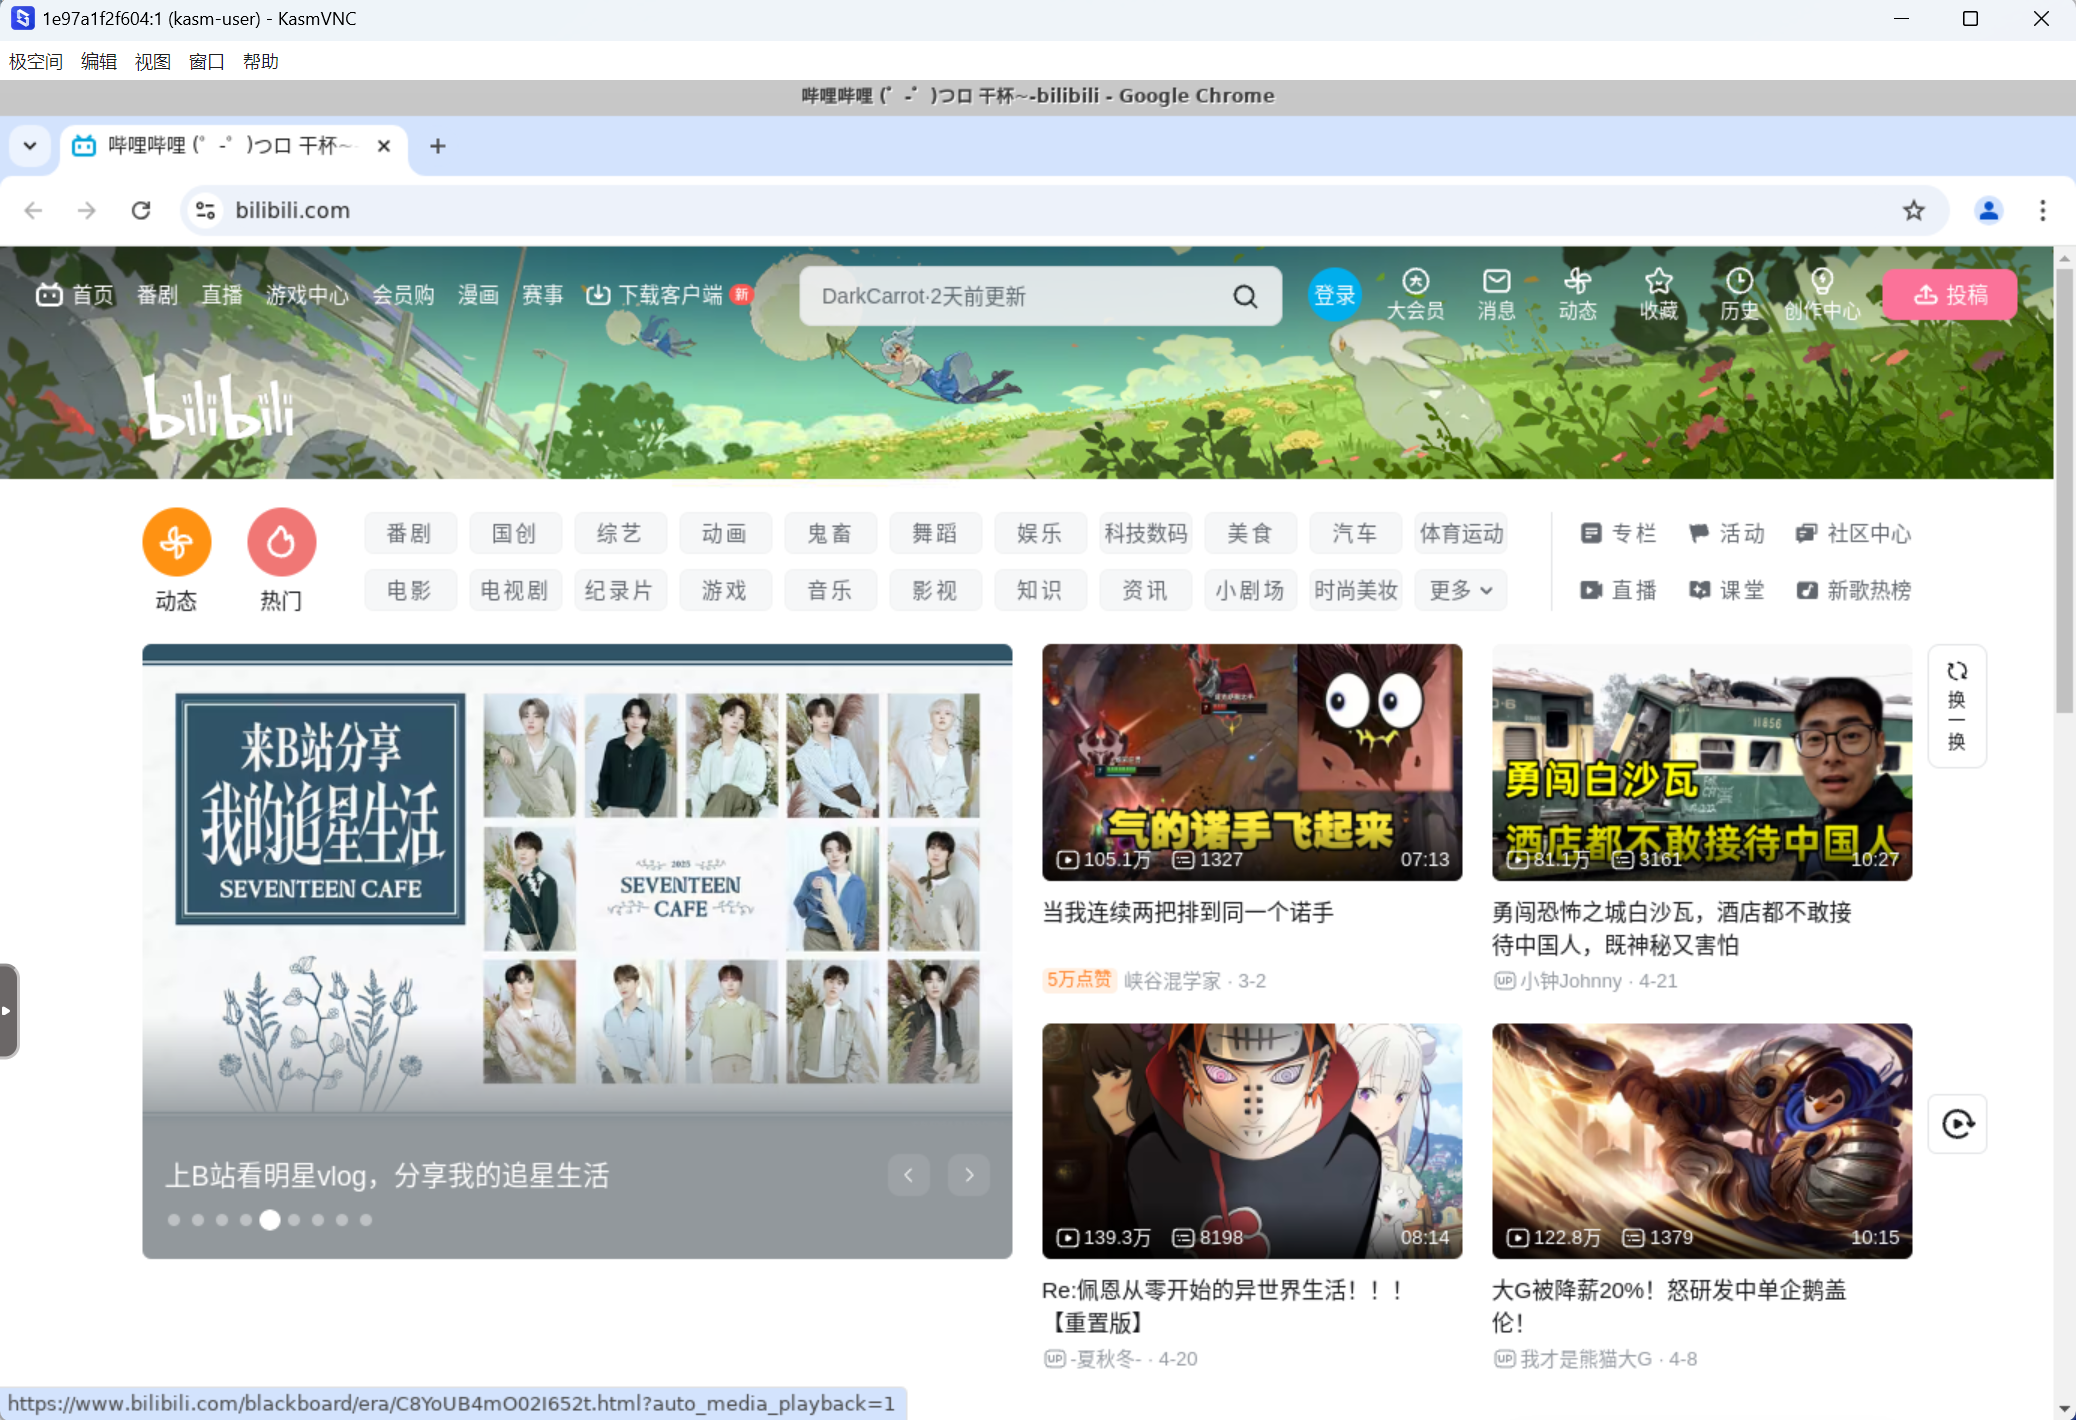This screenshot has width=2076, height=1420.
Task: Bookmark this page with star icon
Action: [x=1913, y=210]
